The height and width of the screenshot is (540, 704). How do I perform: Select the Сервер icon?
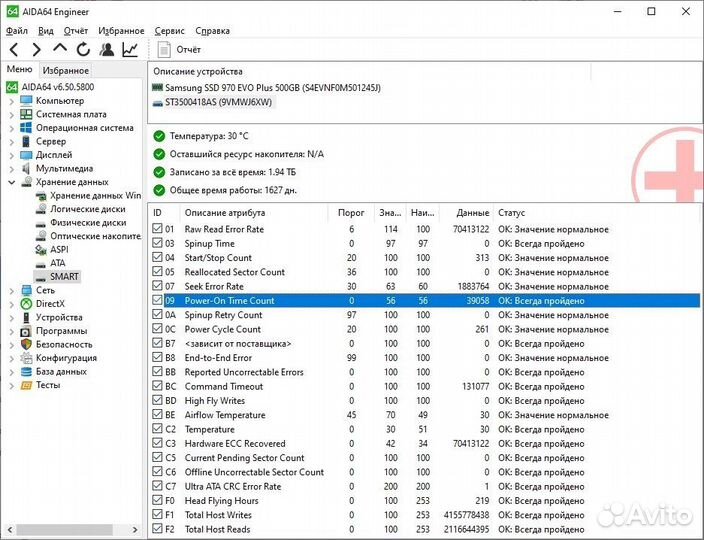[26, 141]
